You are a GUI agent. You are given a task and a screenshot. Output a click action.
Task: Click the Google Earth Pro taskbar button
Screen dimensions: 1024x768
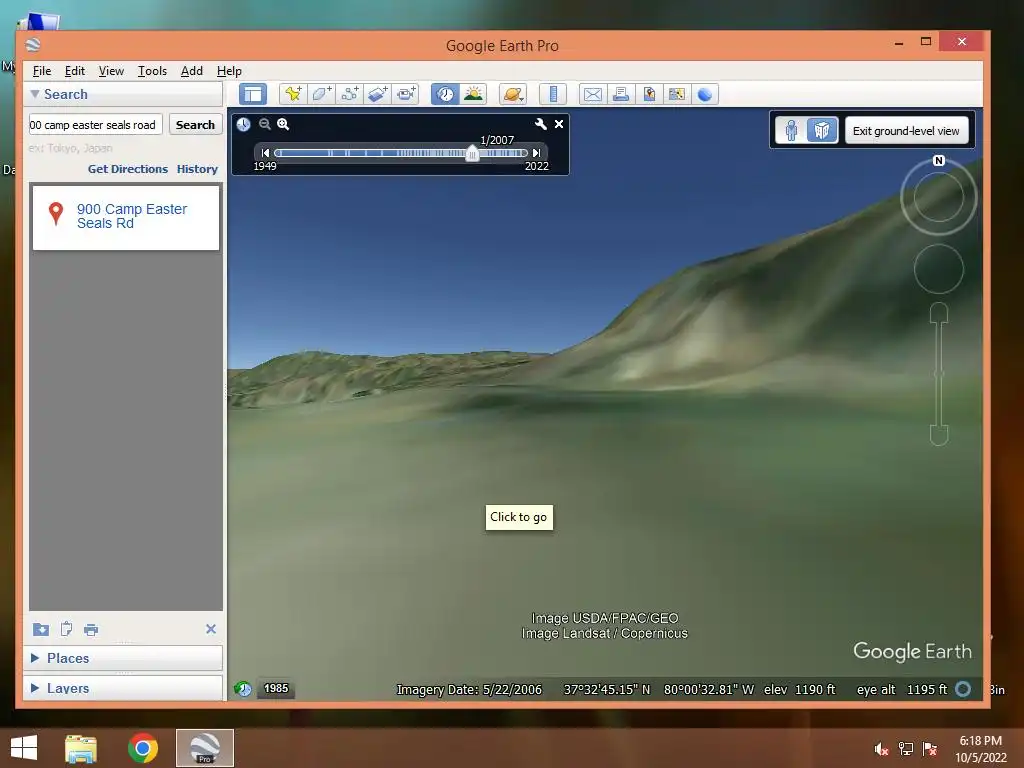click(204, 748)
